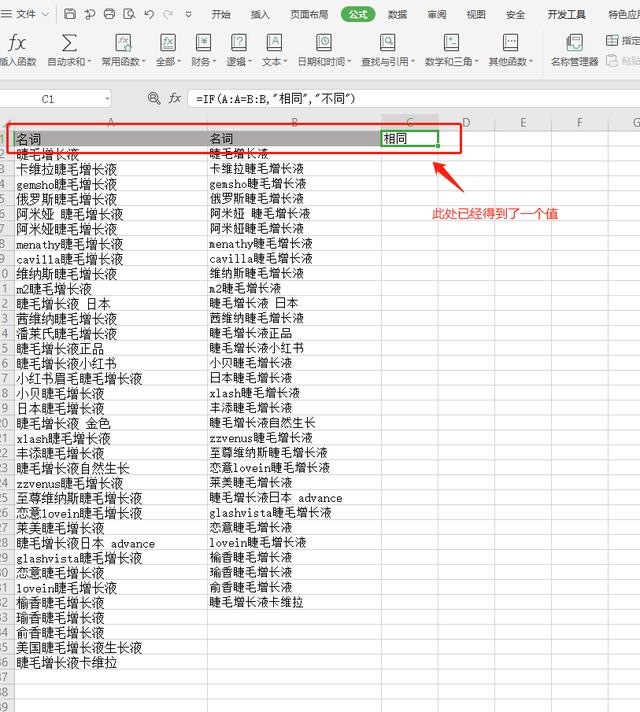The width and height of the screenshot is (640, 712).
Task: Click the AutoSum (自动求和) sigma icon
Action: (69, 43)
